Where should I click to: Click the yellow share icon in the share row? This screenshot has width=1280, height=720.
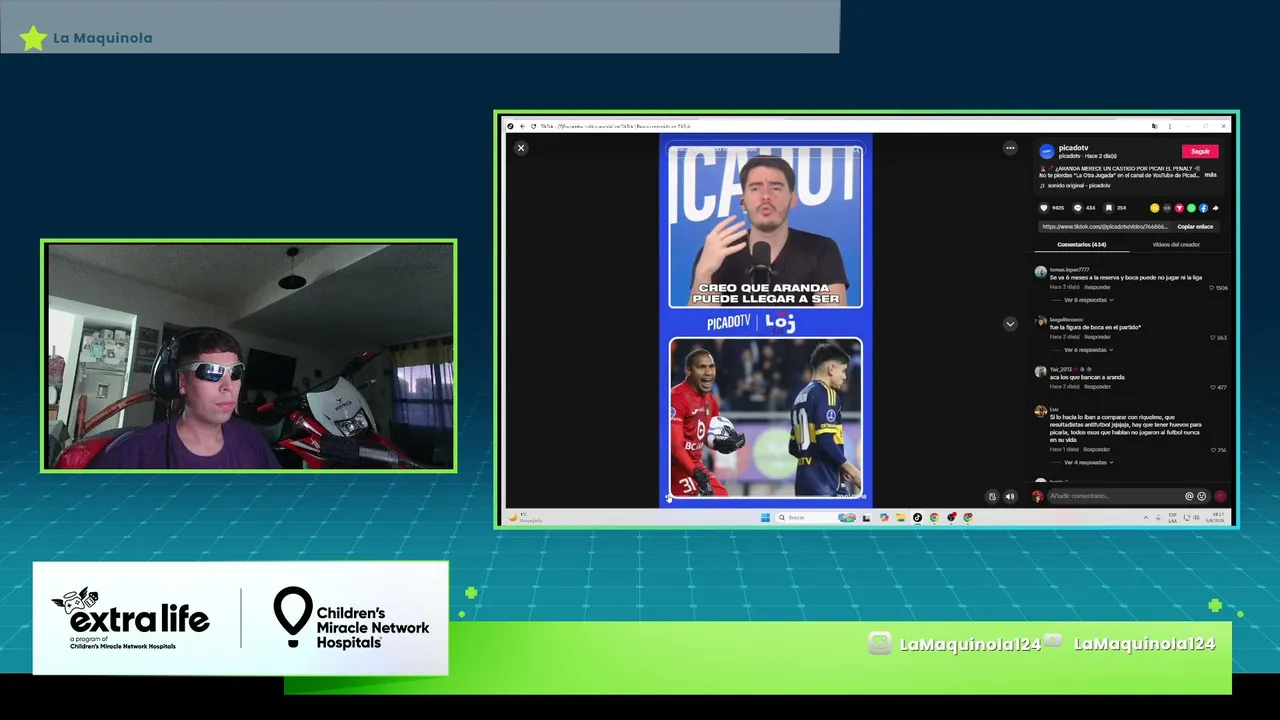tap(1155, 208)
